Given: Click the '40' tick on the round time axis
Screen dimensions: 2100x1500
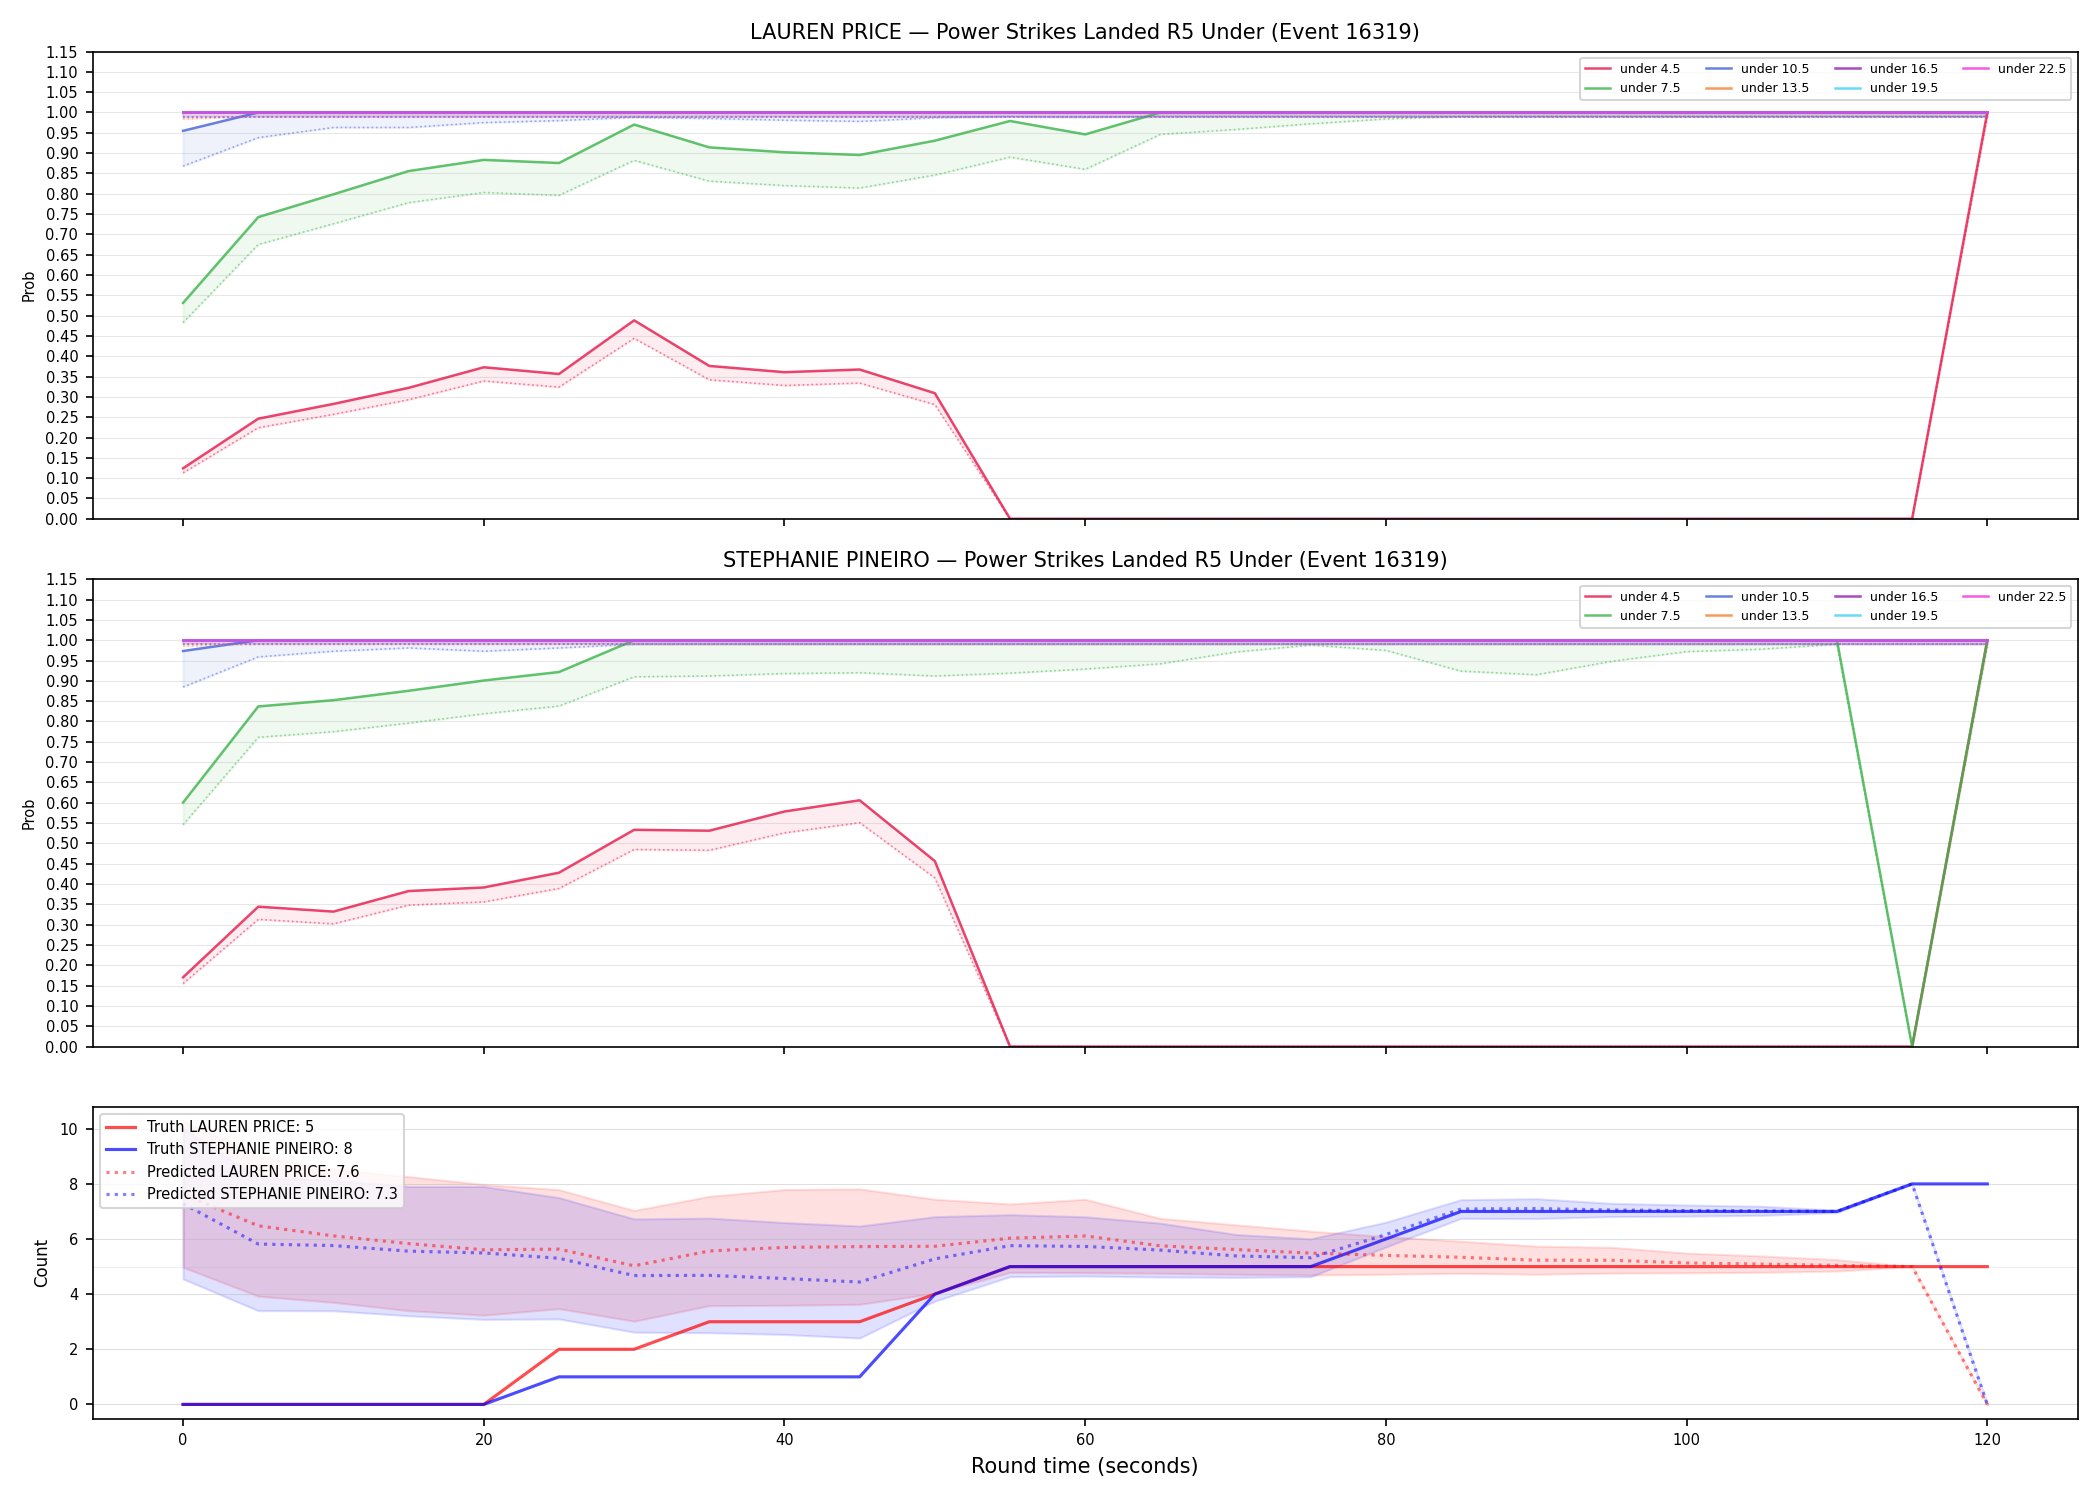Looking at the screenshot, I should (x=784, y=1440).
